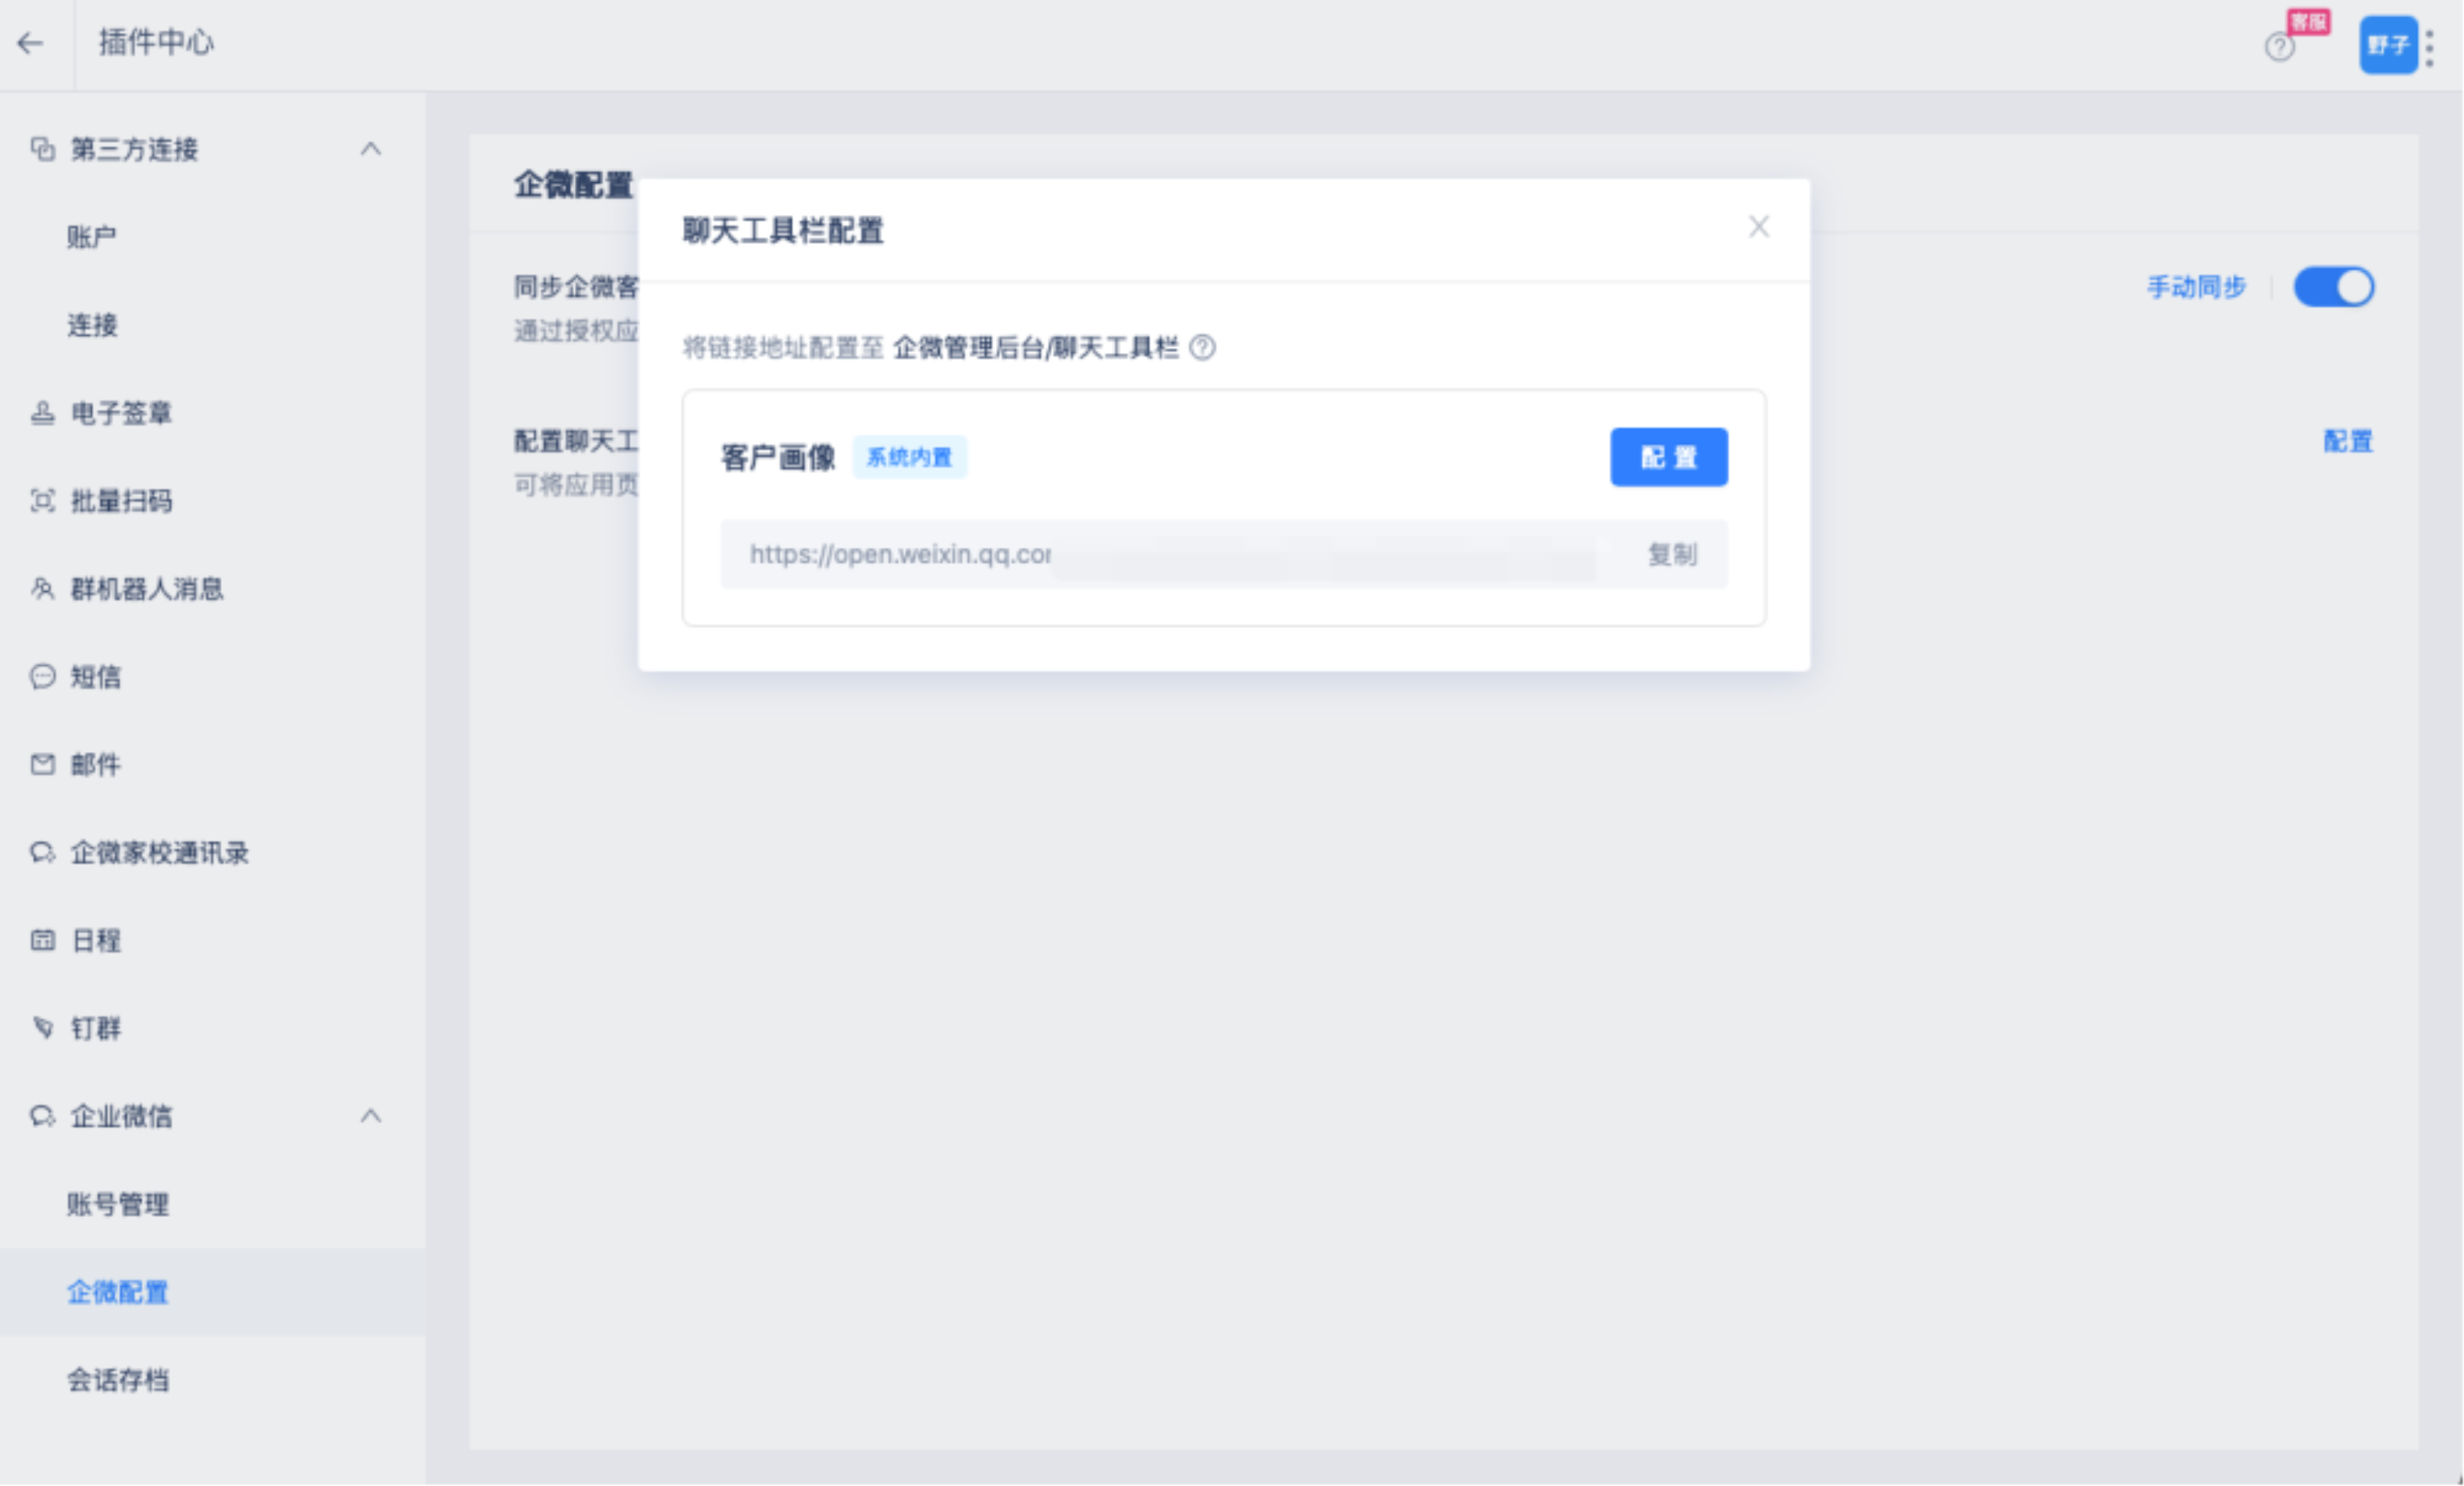The height and width of the screenshot is (1486, 2464).
Task: Click the back arrow icon
Action: [31, 43]
